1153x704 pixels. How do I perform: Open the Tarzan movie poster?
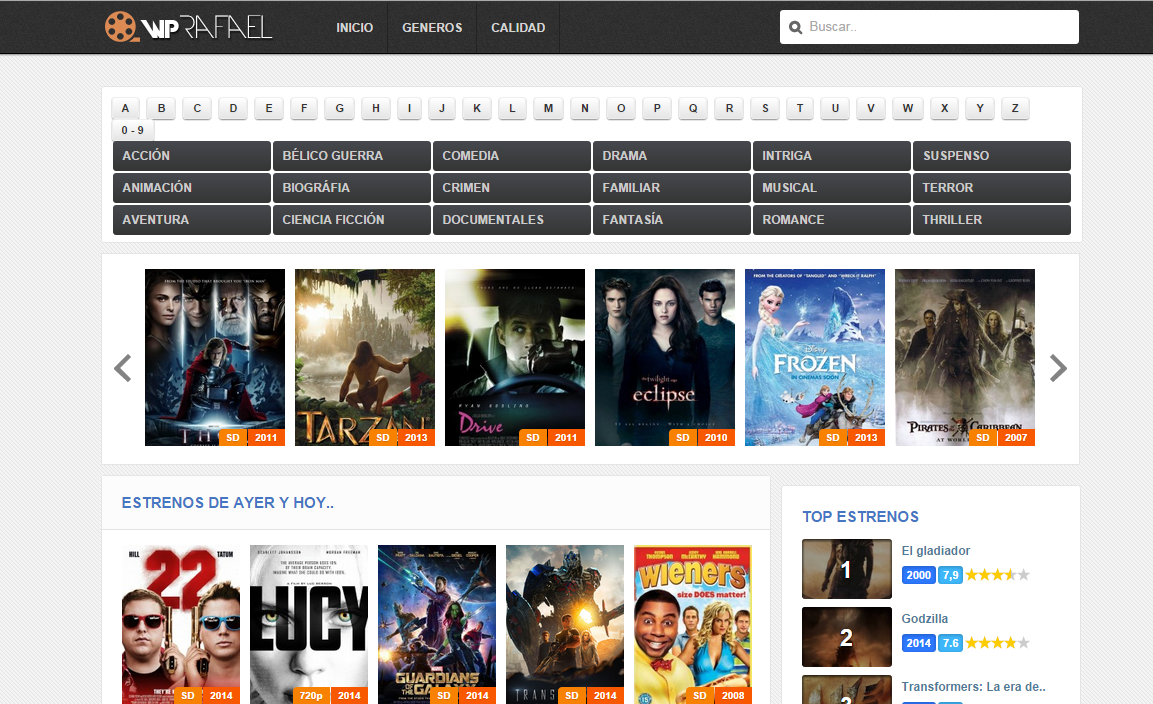[365, 358]
